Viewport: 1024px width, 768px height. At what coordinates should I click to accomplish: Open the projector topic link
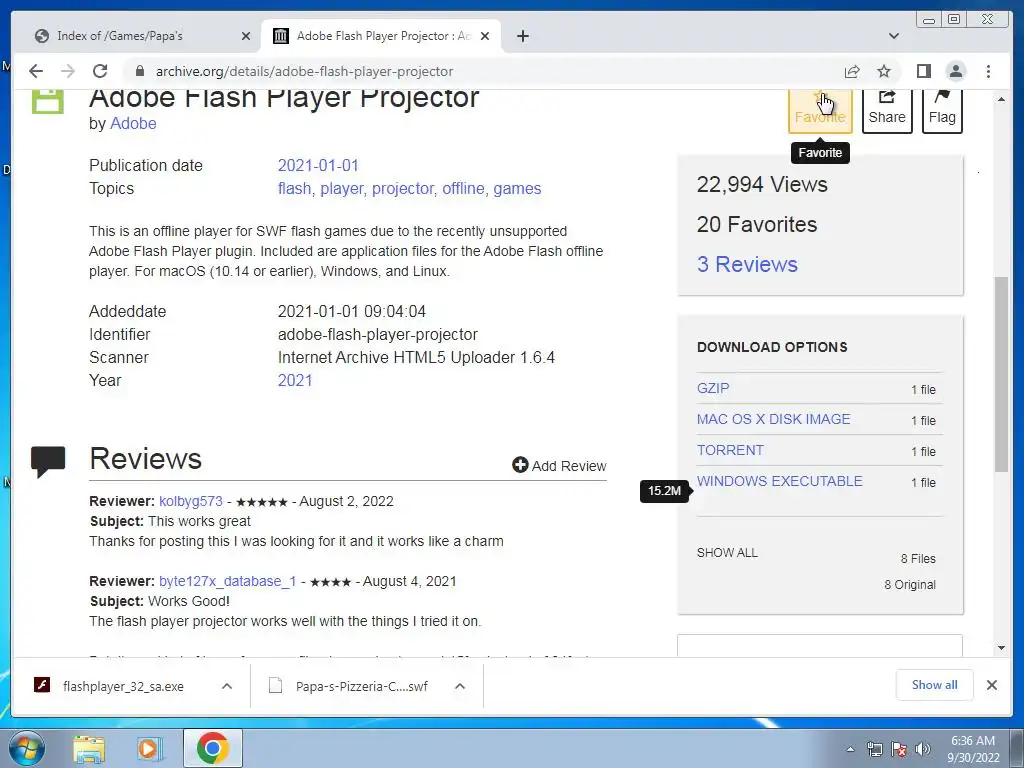click(x=402, y=189)
